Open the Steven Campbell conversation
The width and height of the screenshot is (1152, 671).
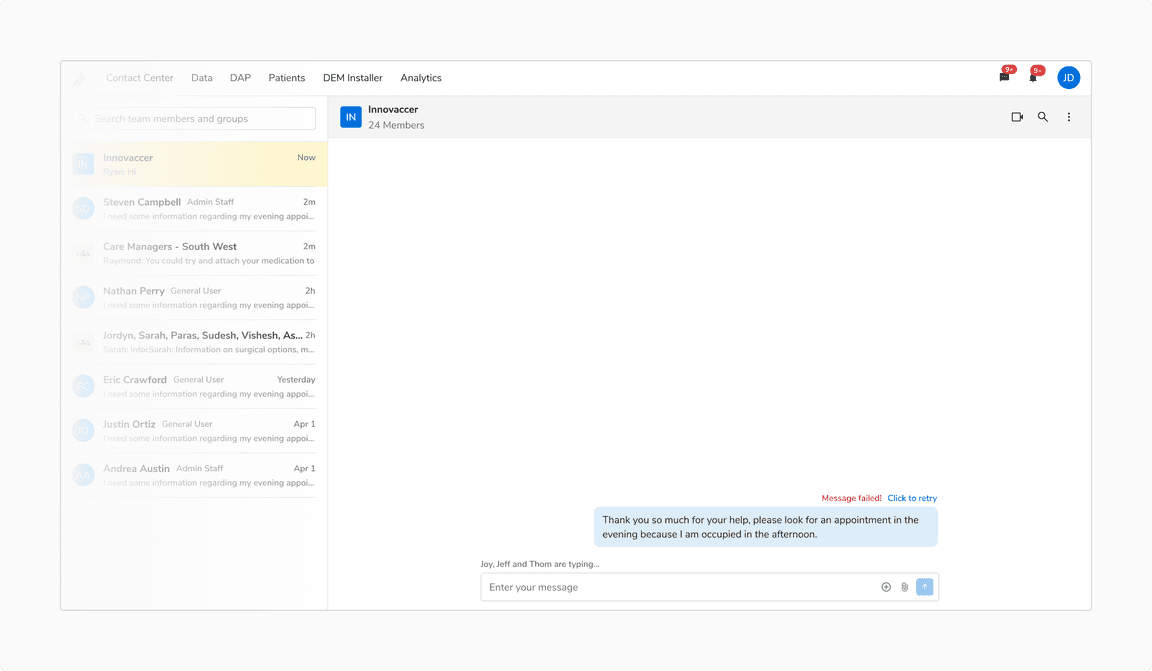click(195, 208)
